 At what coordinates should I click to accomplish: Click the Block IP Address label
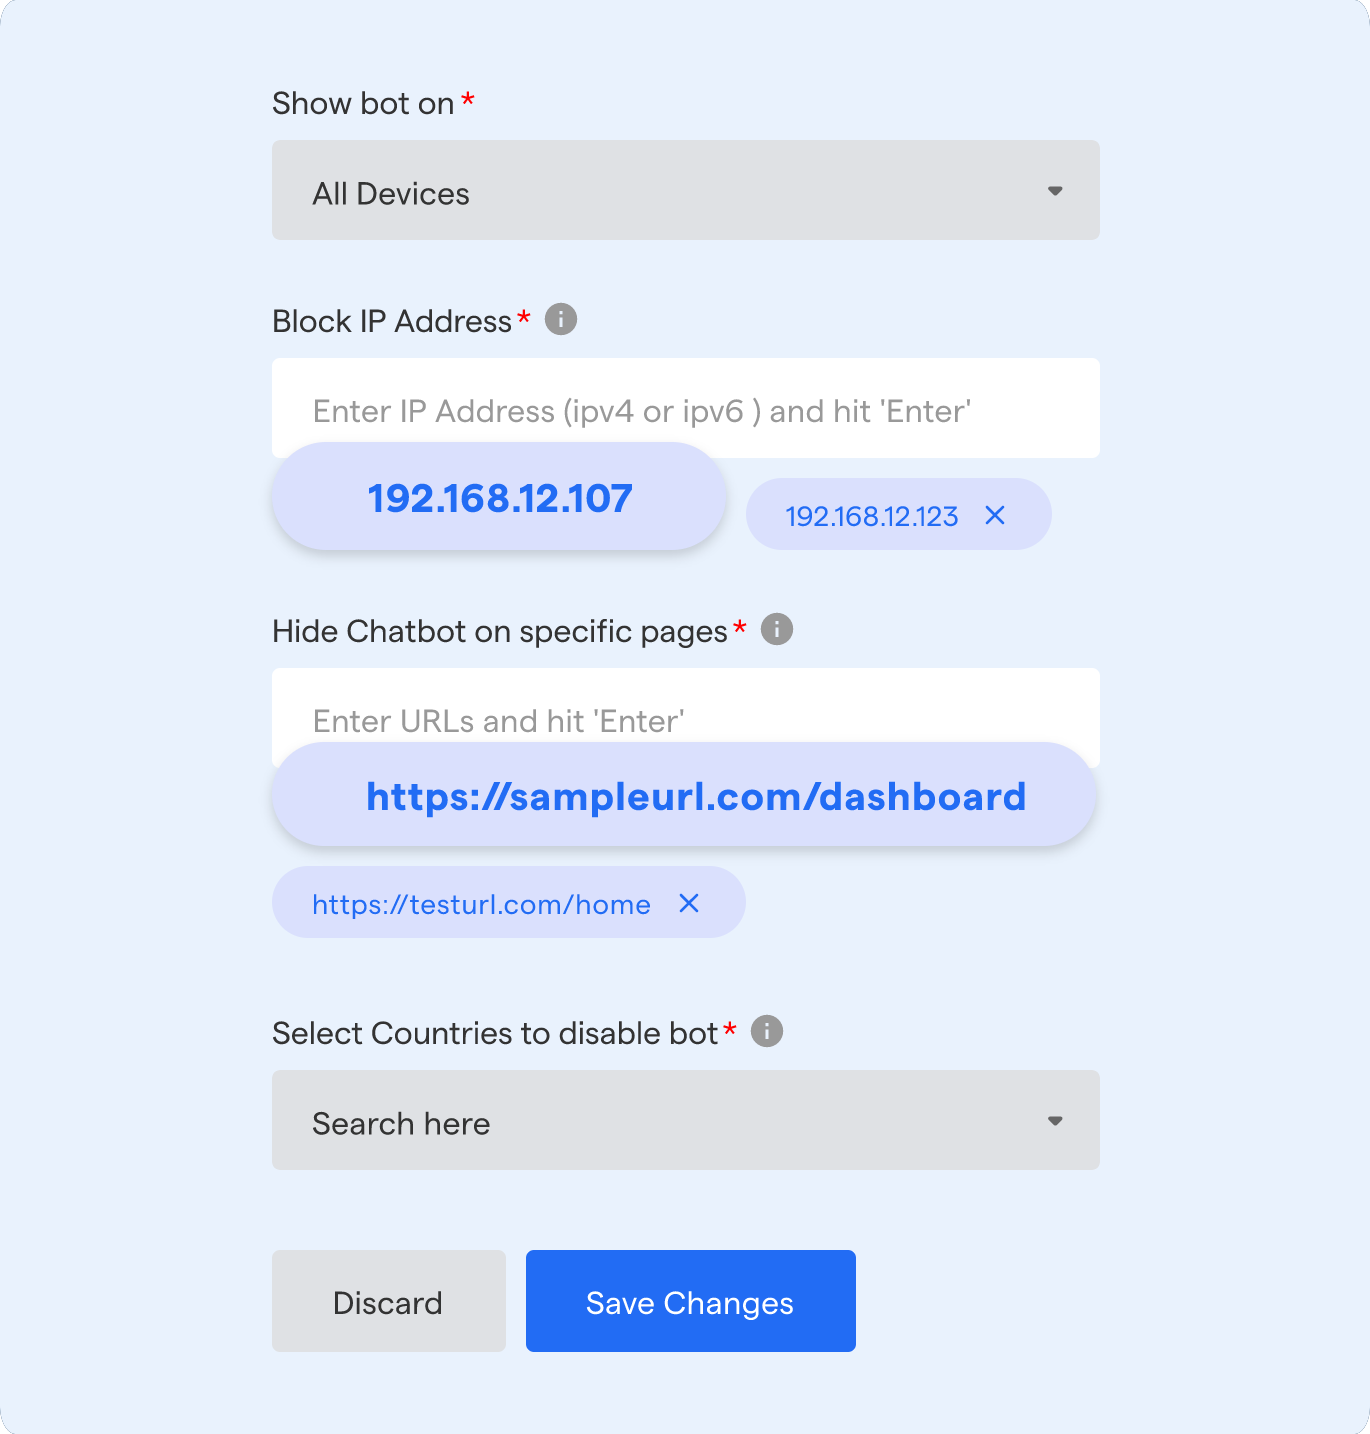[x=391, y=320]
